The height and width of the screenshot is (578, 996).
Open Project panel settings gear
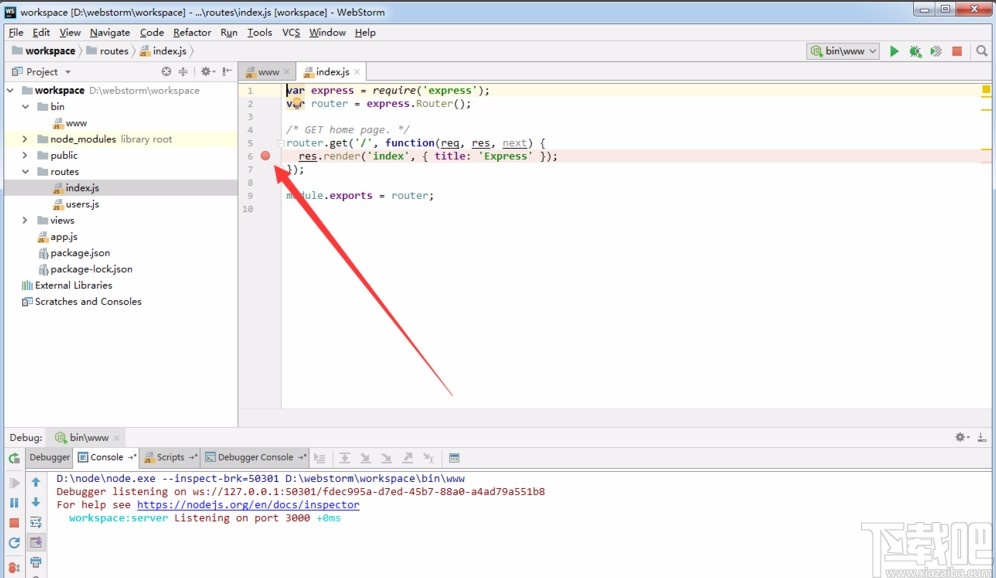(x=206, y=72)
